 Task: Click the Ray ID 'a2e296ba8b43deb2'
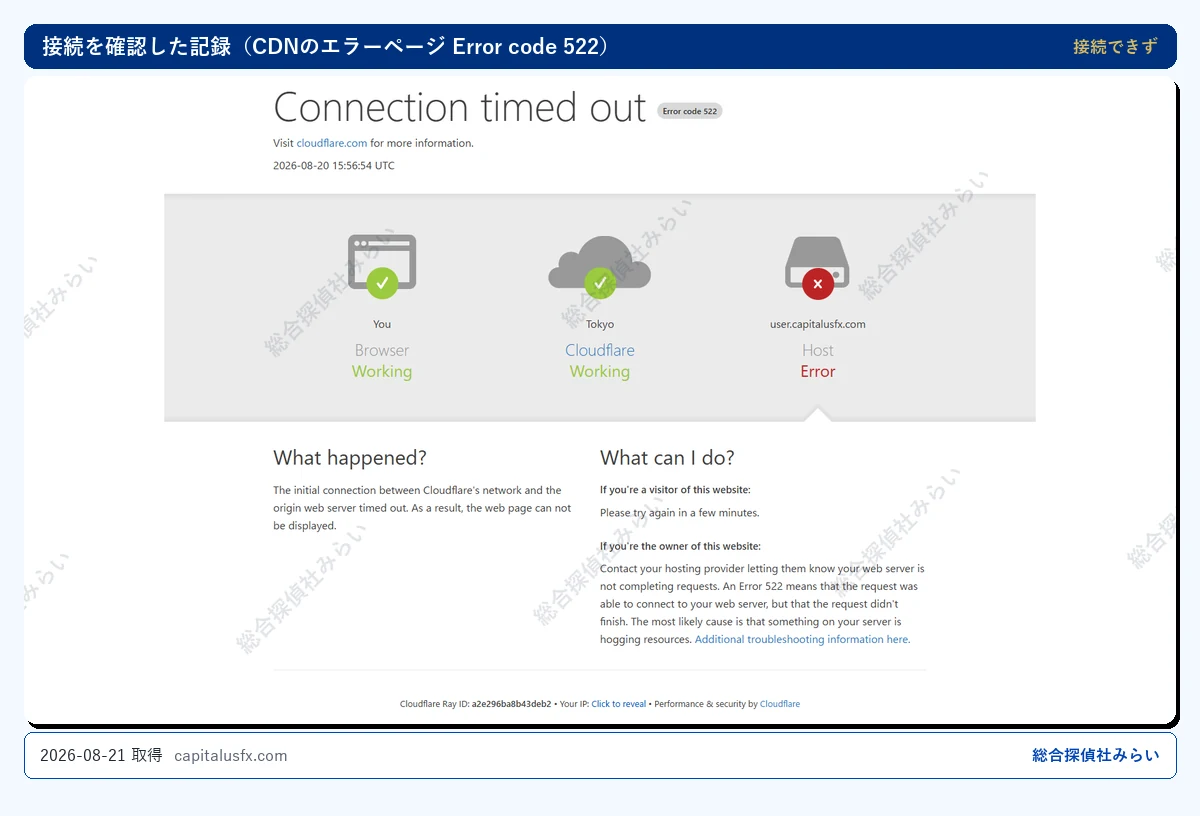[511, 704]
